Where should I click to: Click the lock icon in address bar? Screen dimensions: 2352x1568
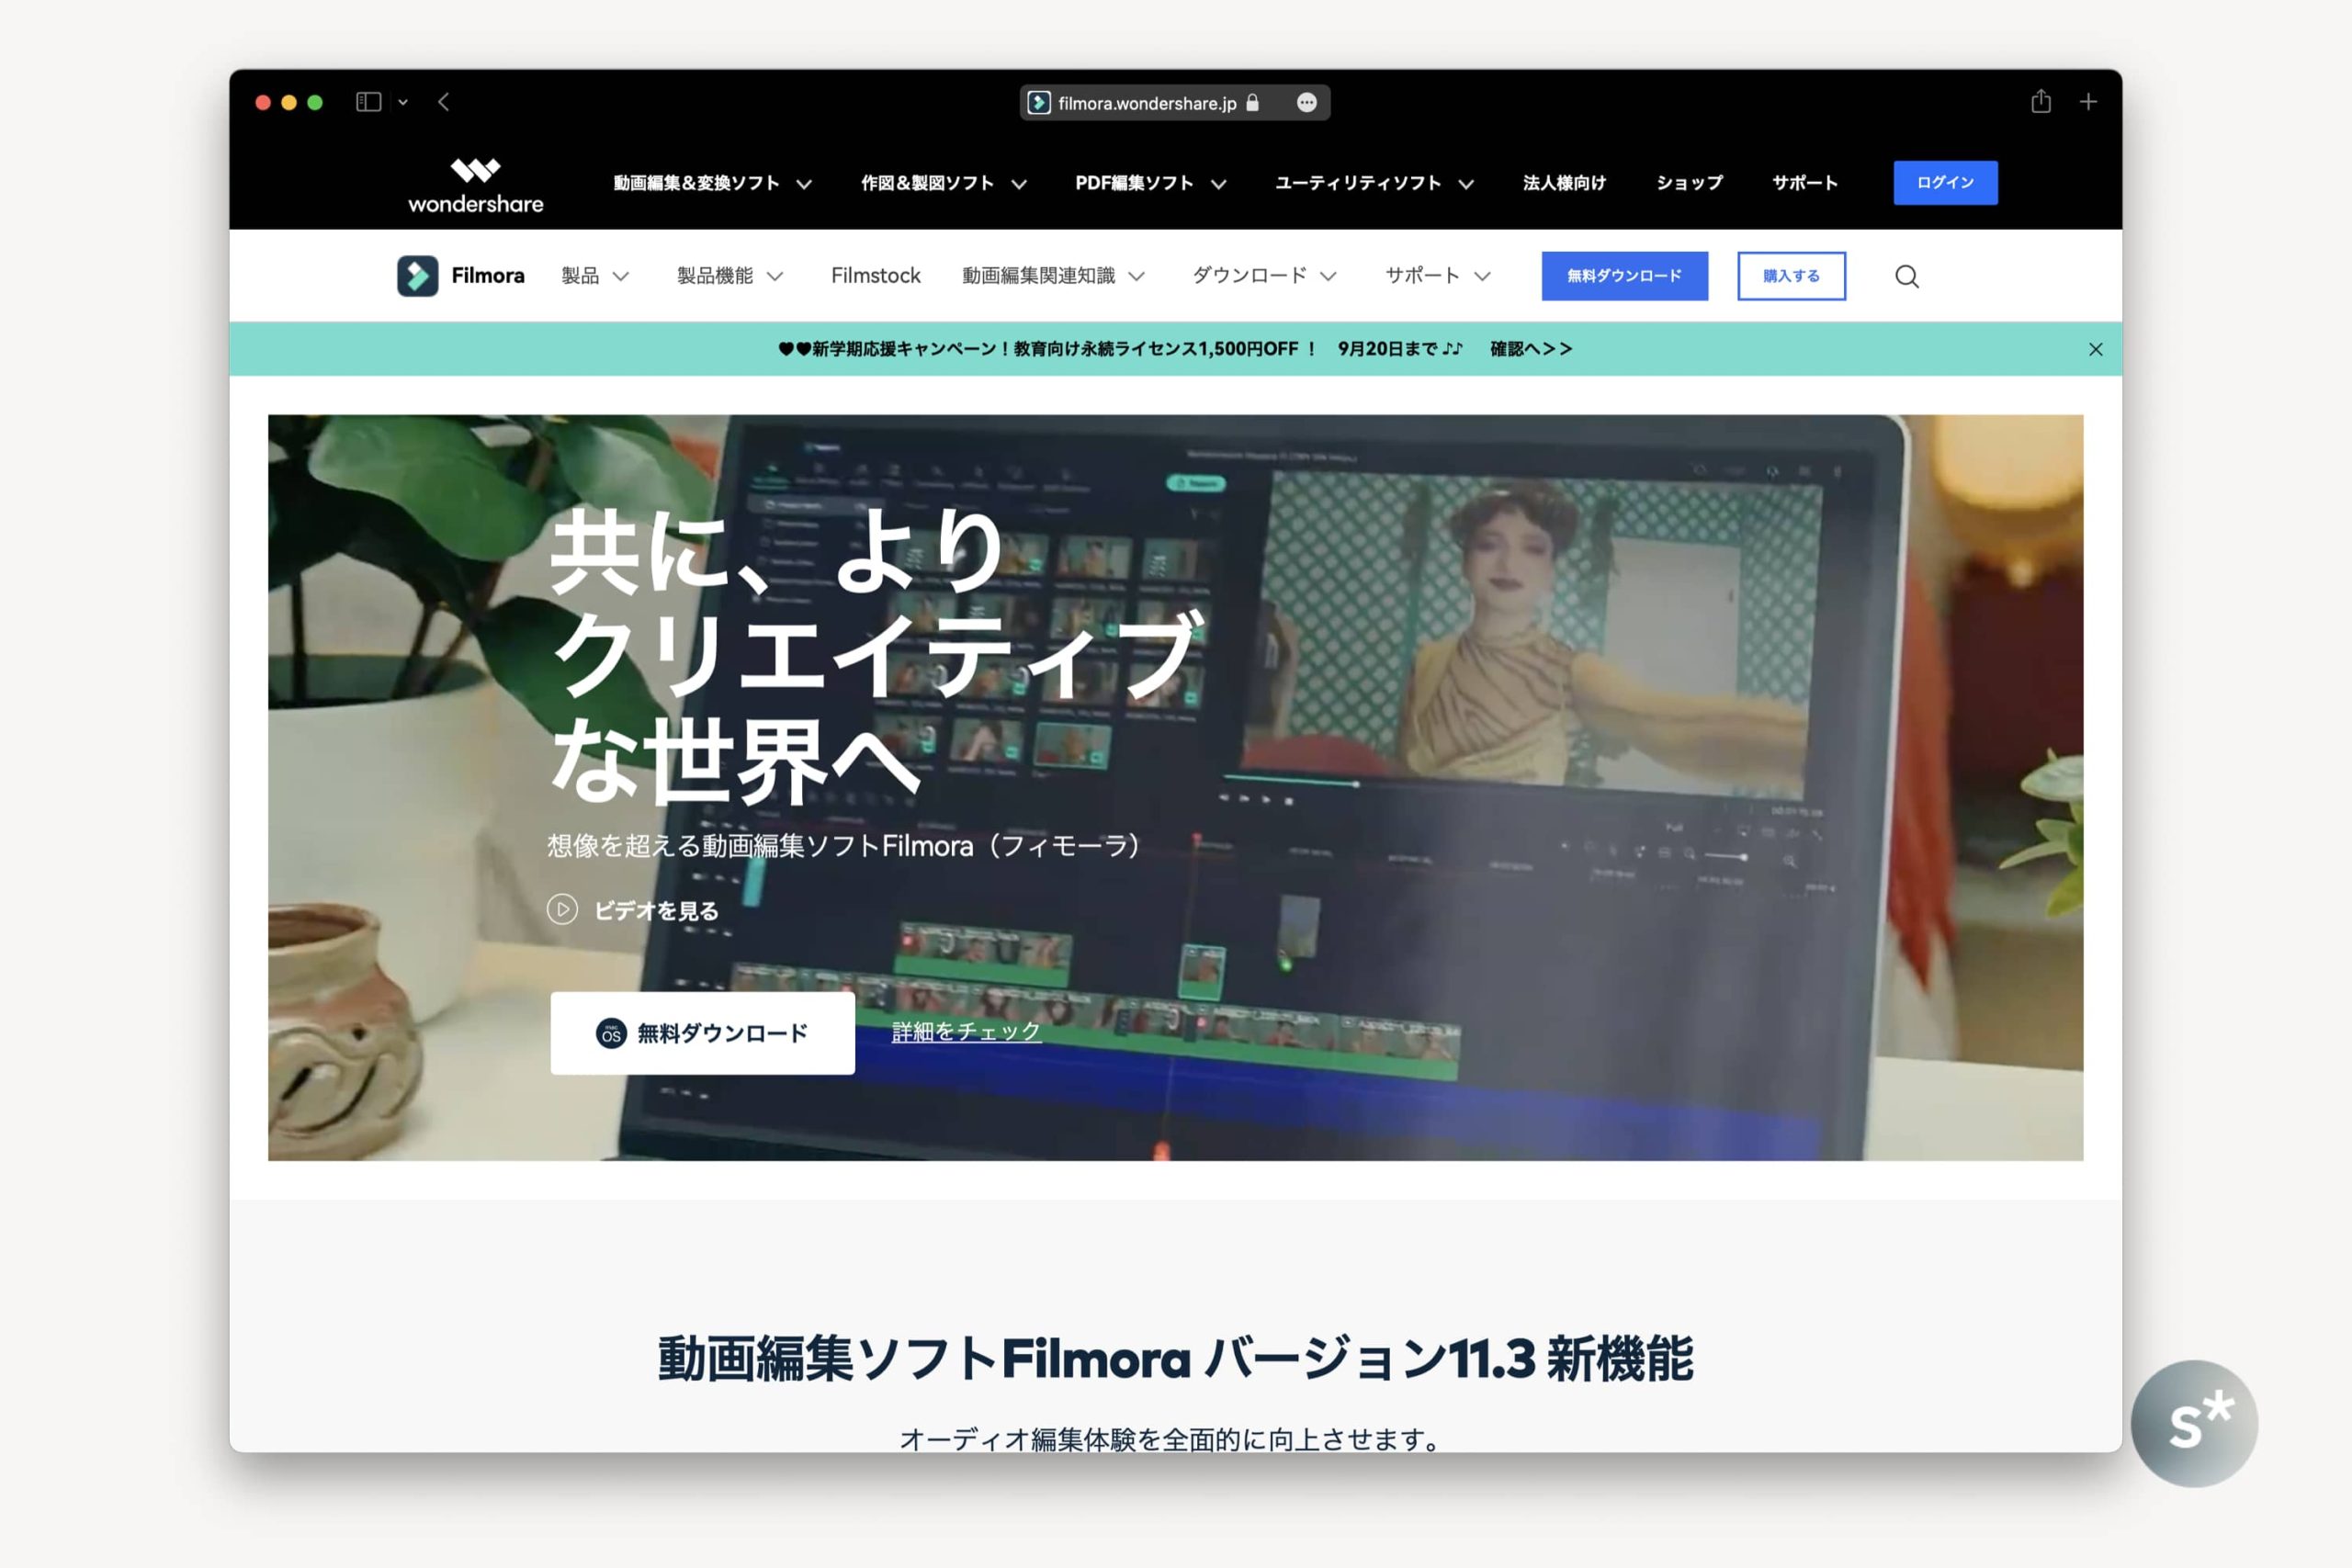point(1252,102)
